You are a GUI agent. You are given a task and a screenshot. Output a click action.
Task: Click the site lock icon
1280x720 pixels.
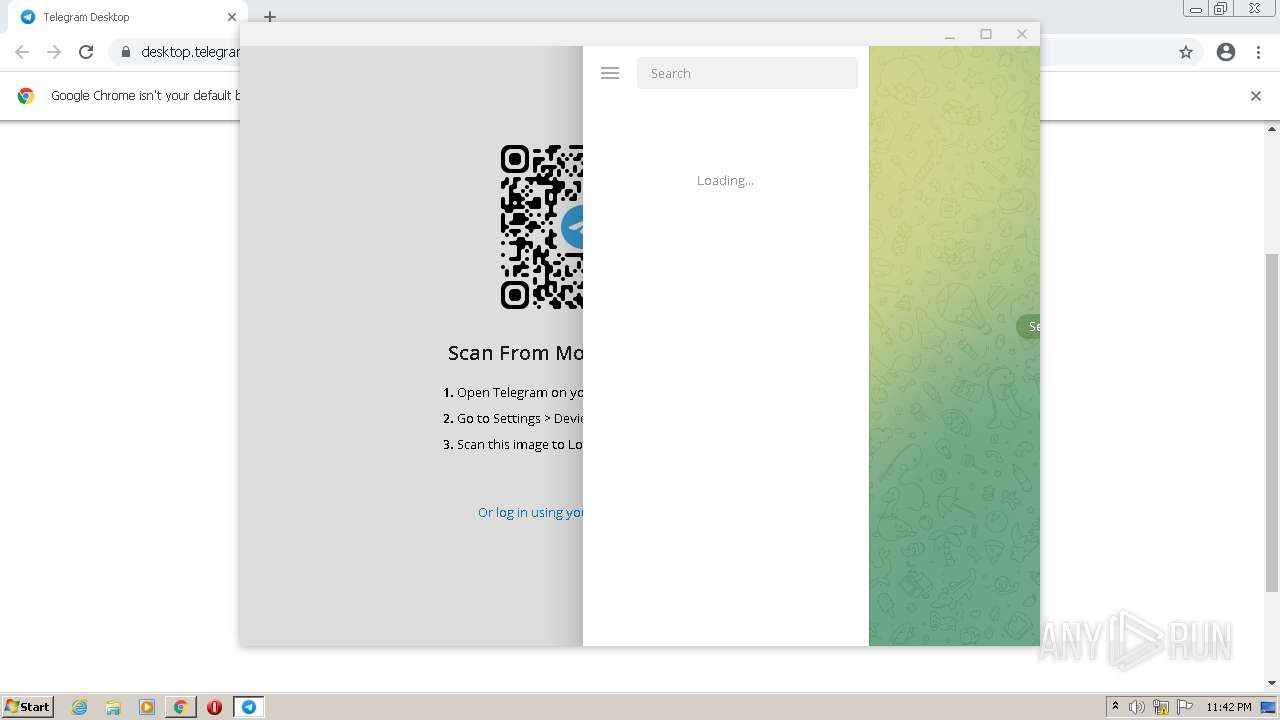pyautogui.click(x=125, y=52)
